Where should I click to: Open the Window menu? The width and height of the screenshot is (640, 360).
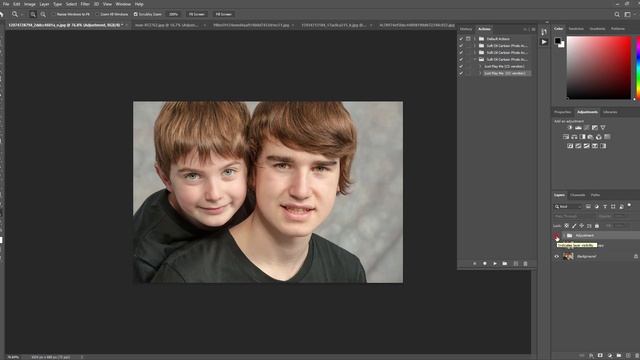[x=123, y=4]
